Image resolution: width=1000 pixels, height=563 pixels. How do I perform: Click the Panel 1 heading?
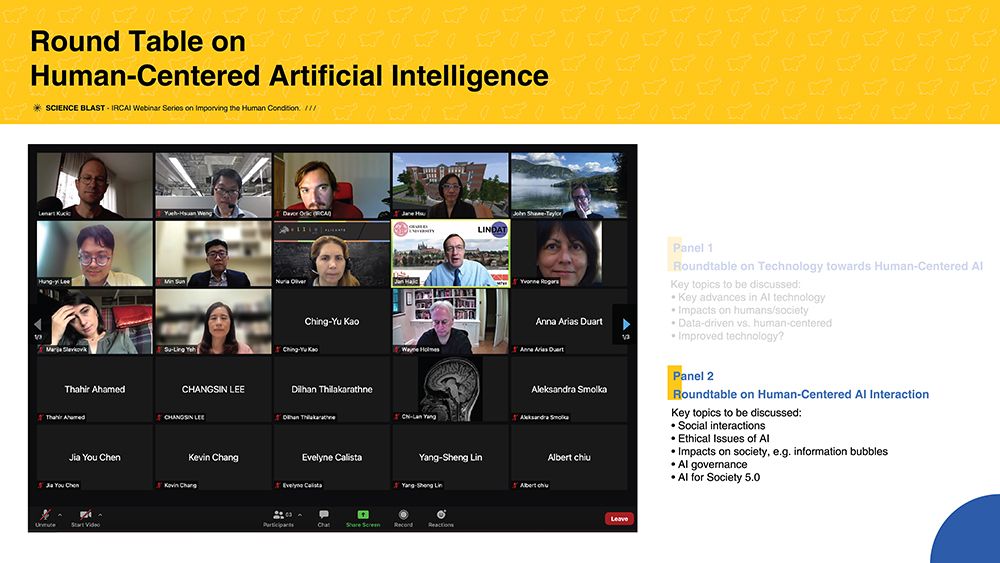pos(693,248)
